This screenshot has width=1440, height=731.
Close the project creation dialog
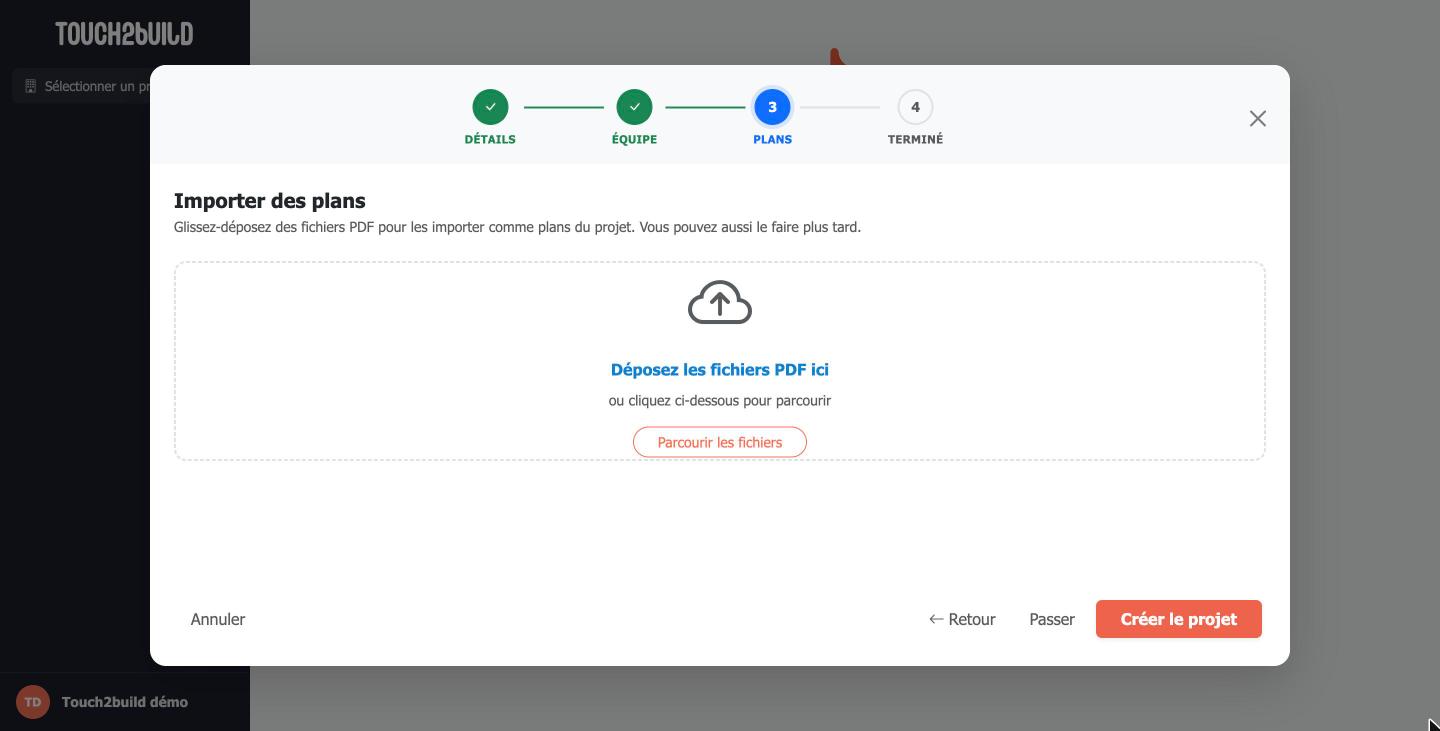(x=1258, y=119)
